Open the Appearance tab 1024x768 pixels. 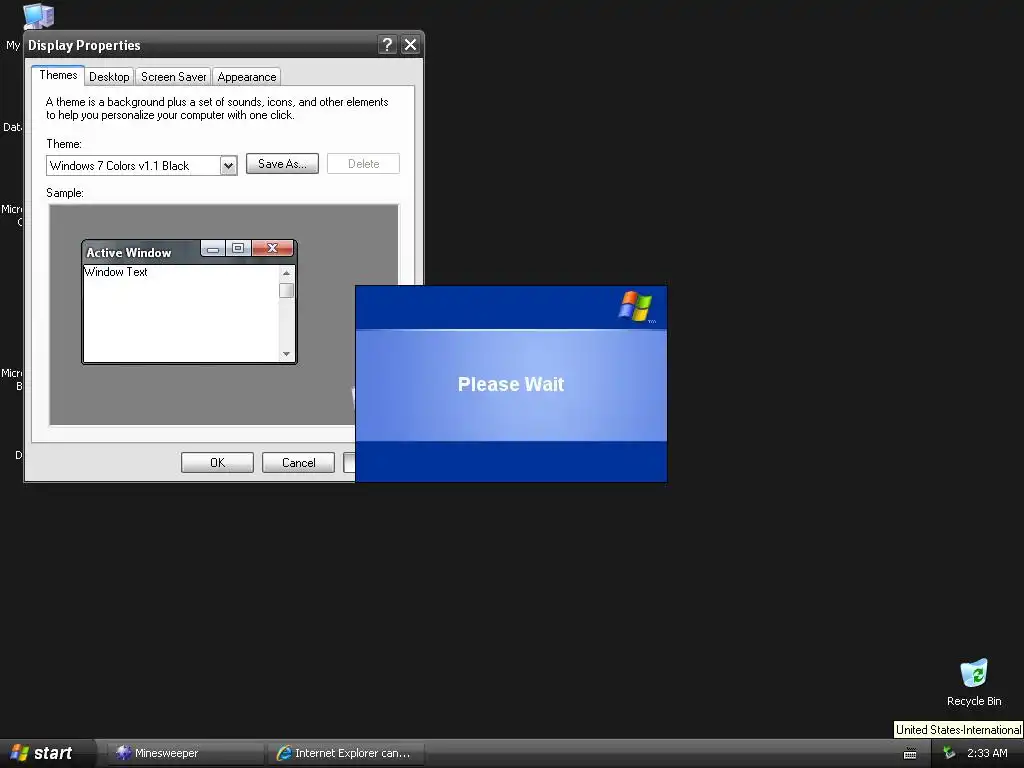(x=247, y=76)
